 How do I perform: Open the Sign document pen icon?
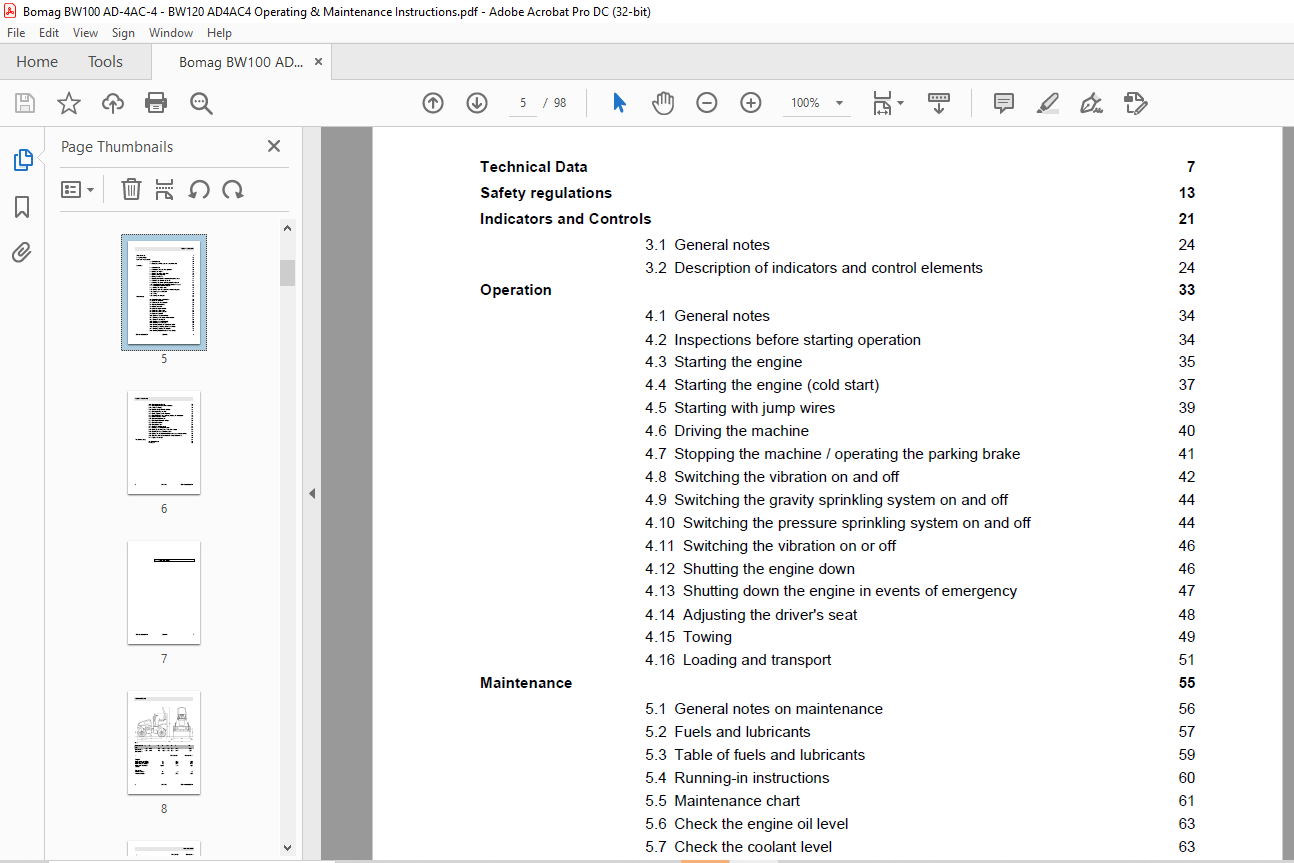1091,103
